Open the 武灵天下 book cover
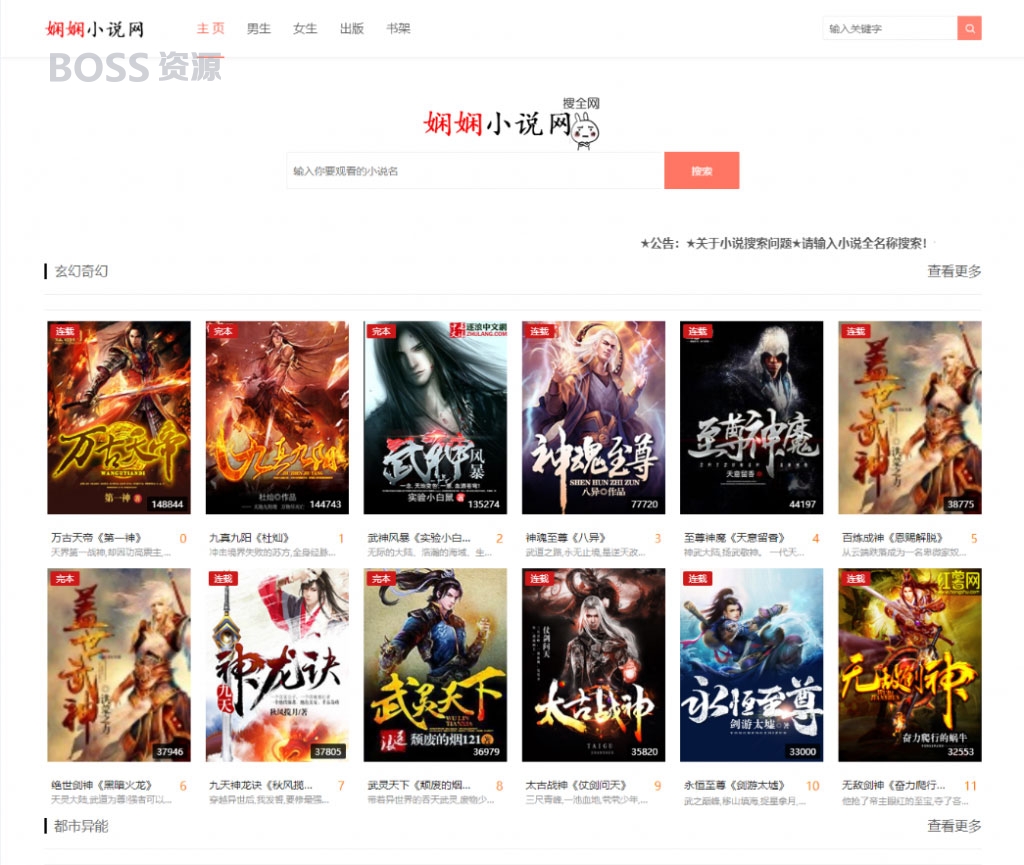This screenshot has width=1024, height=865. [x=435, y=665]
